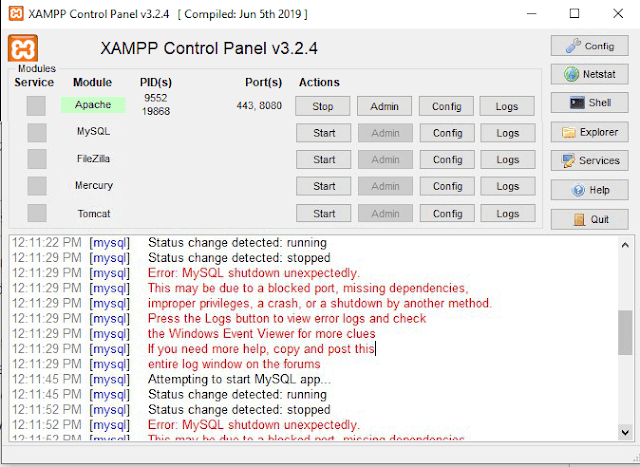The image size is (640, 467).
Task: Click the XAMPP logo in the panel header
Action: click(23, 48)
